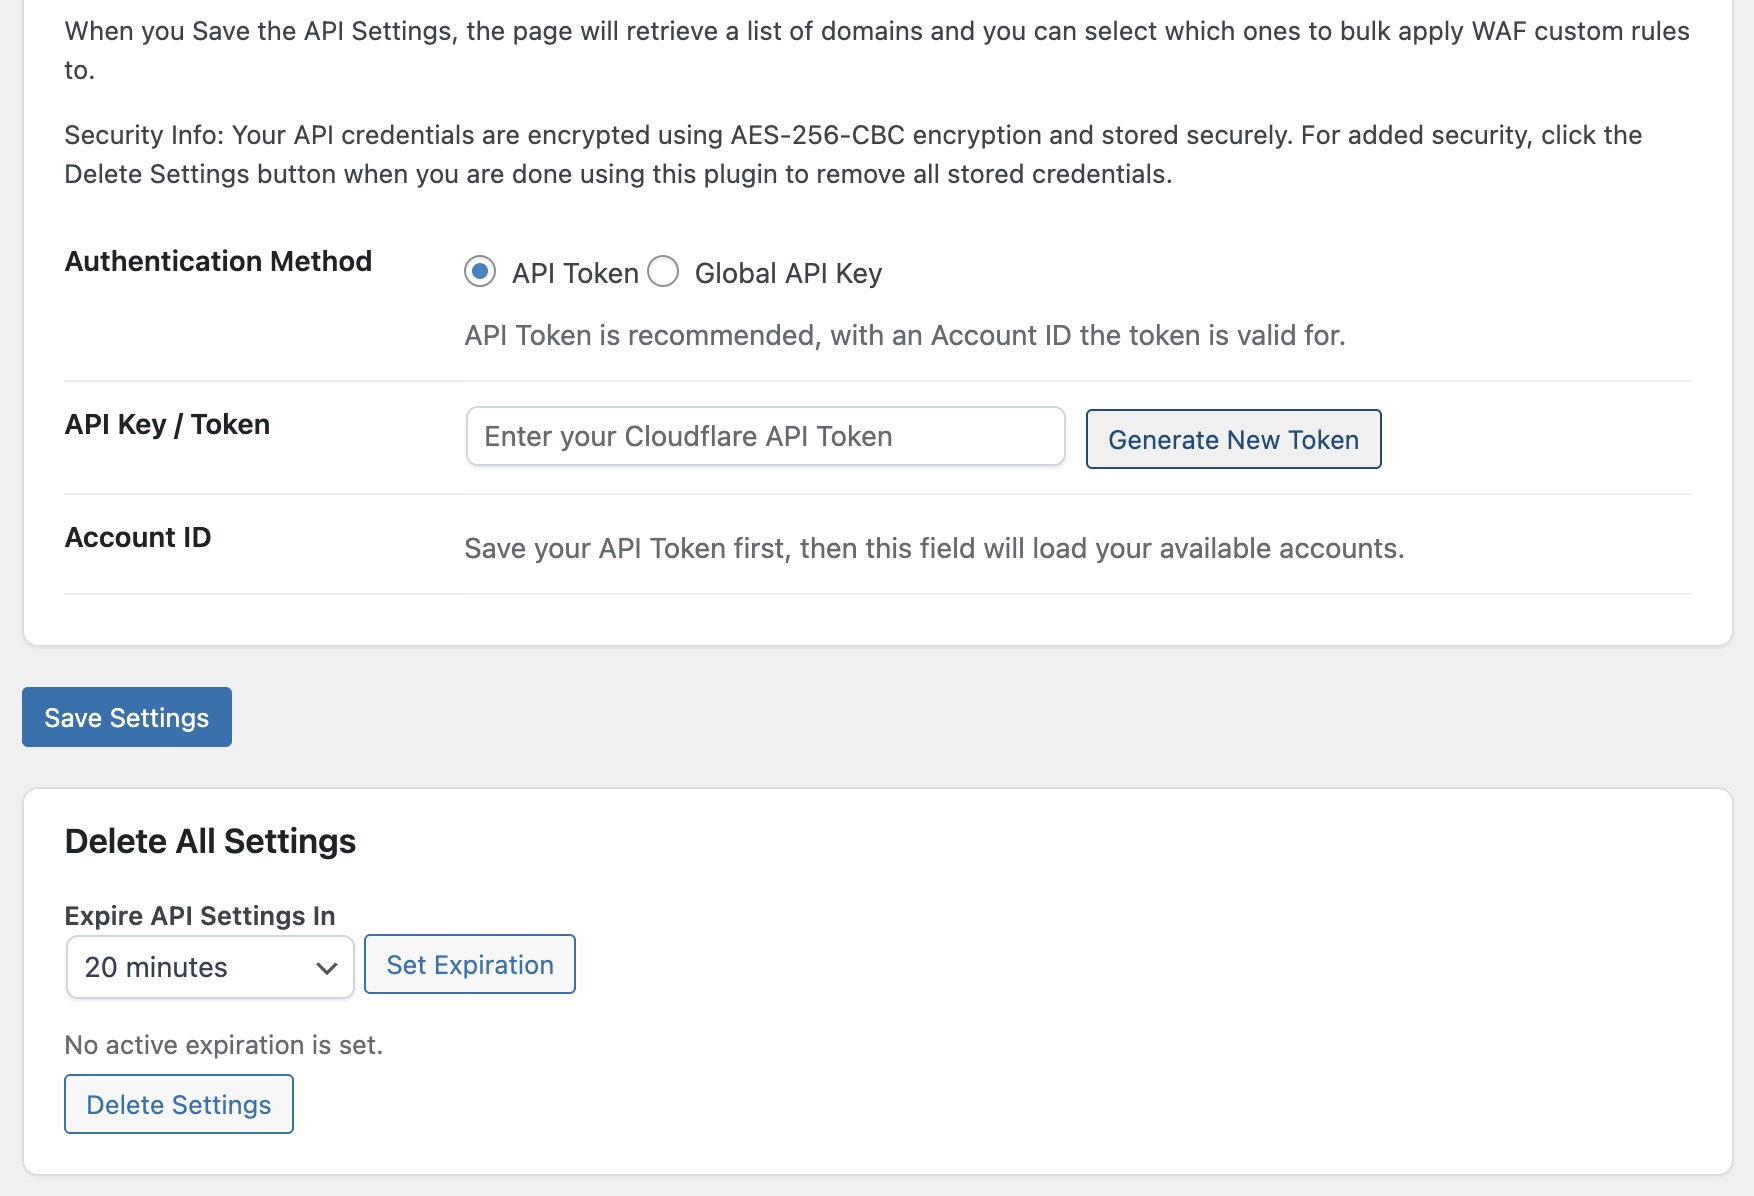The image size is (1754, 1196).
Task: Choose the Global API Key radio option
Action: pos(663,272)
